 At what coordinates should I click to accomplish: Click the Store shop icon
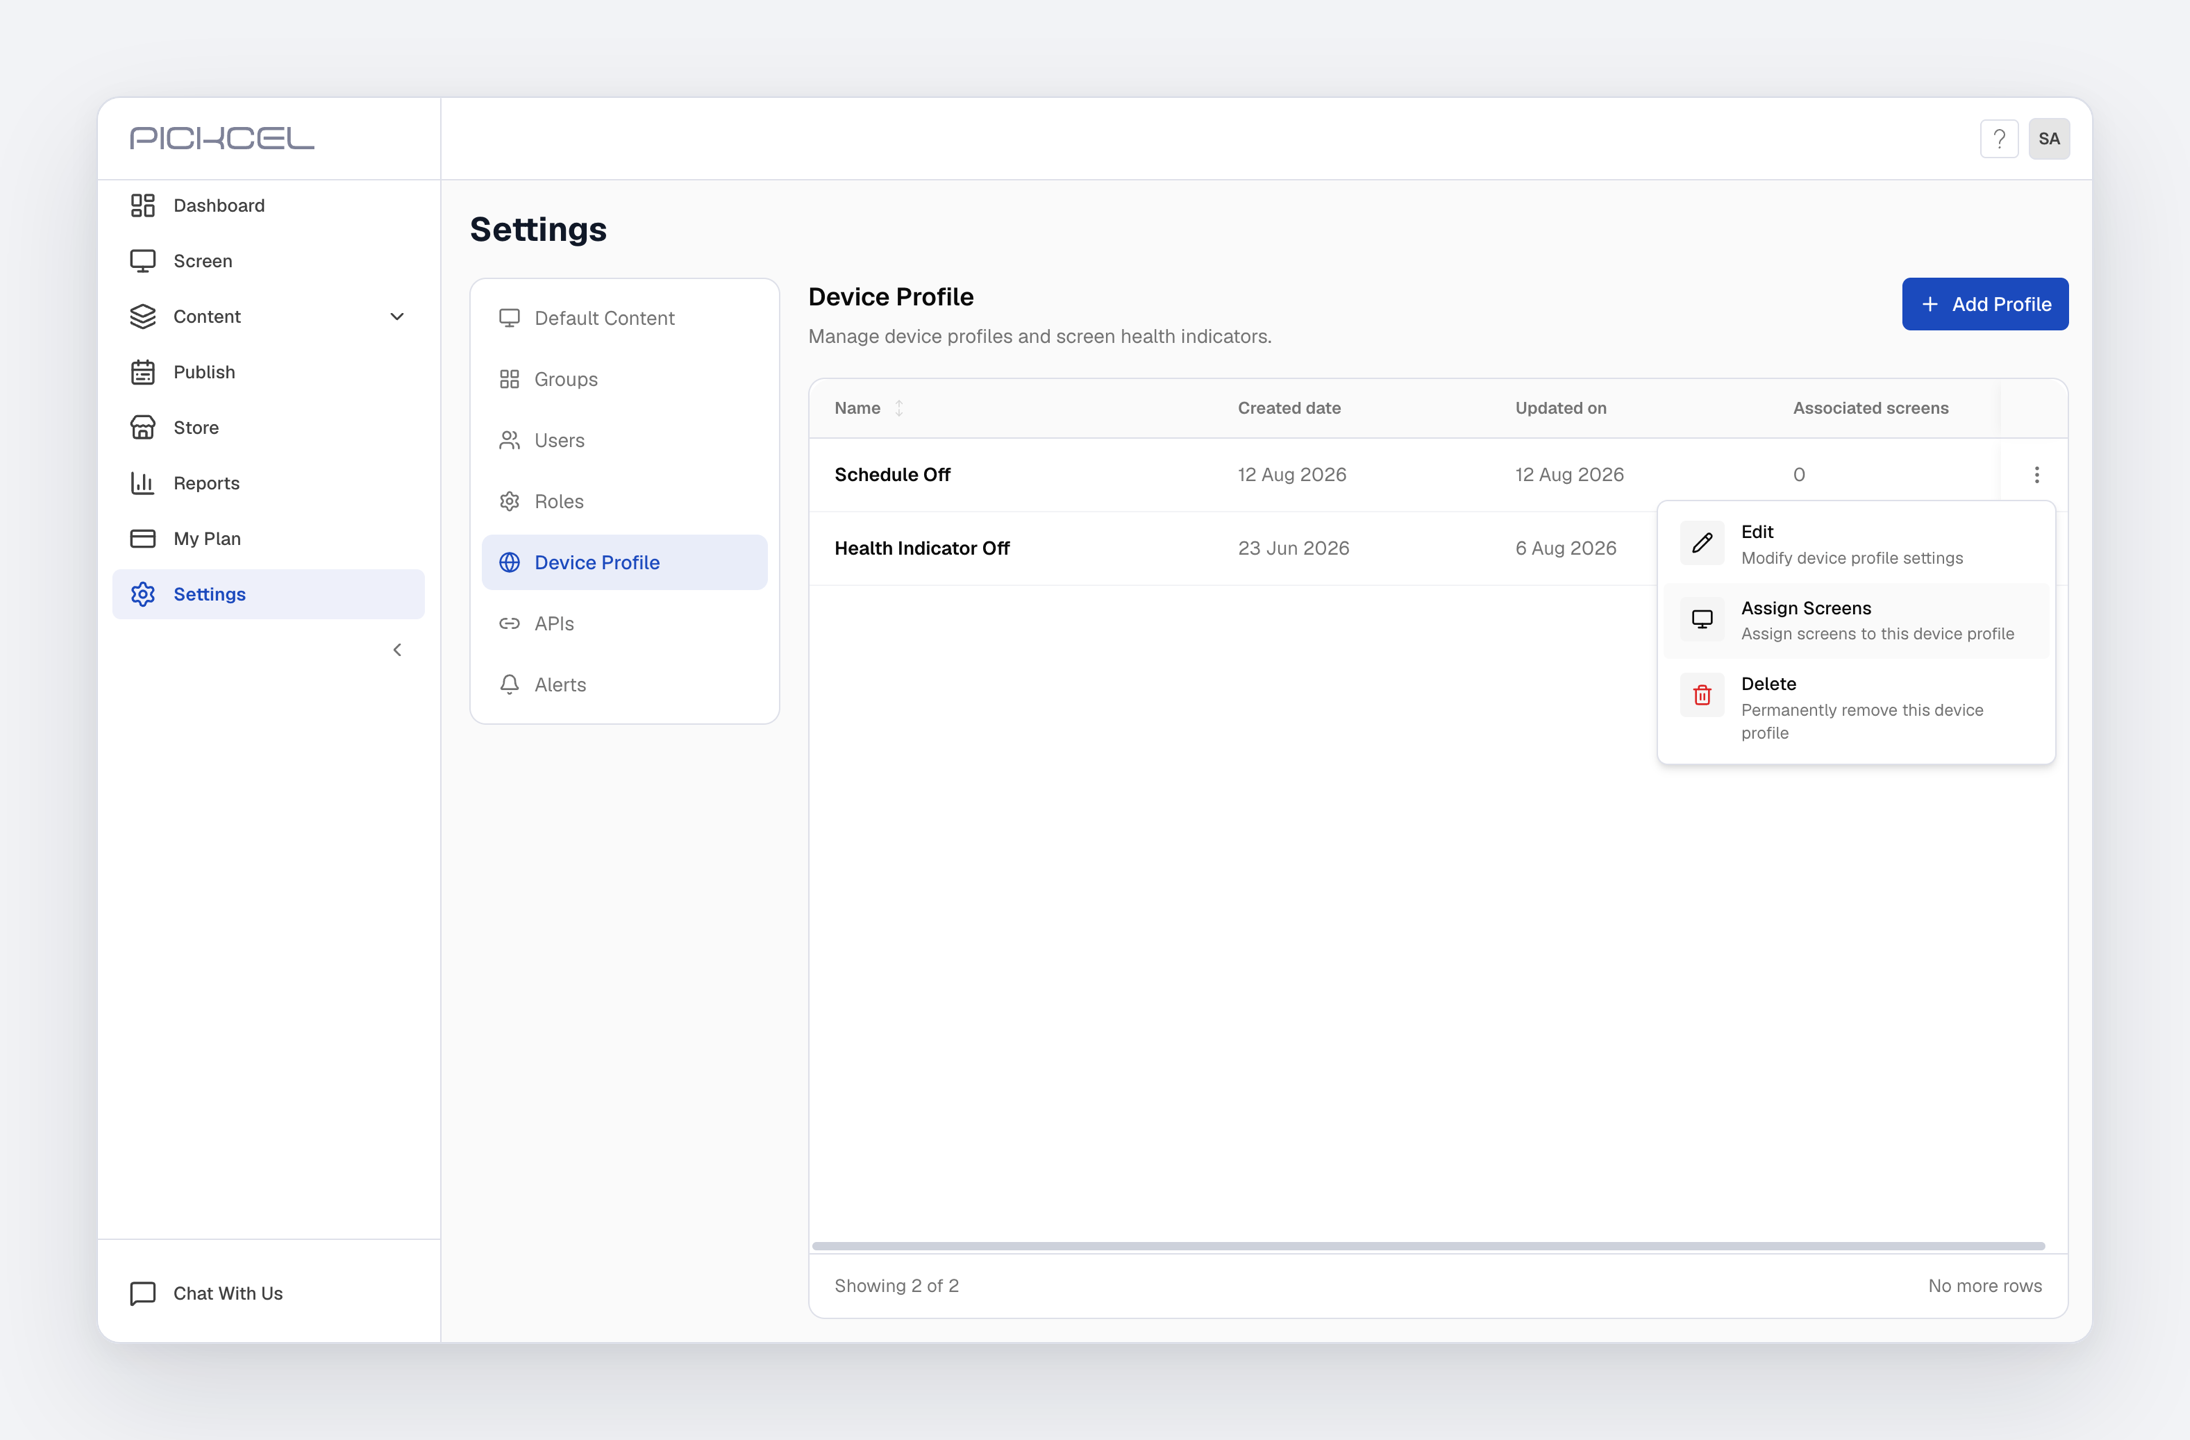[x=143, y=427]
